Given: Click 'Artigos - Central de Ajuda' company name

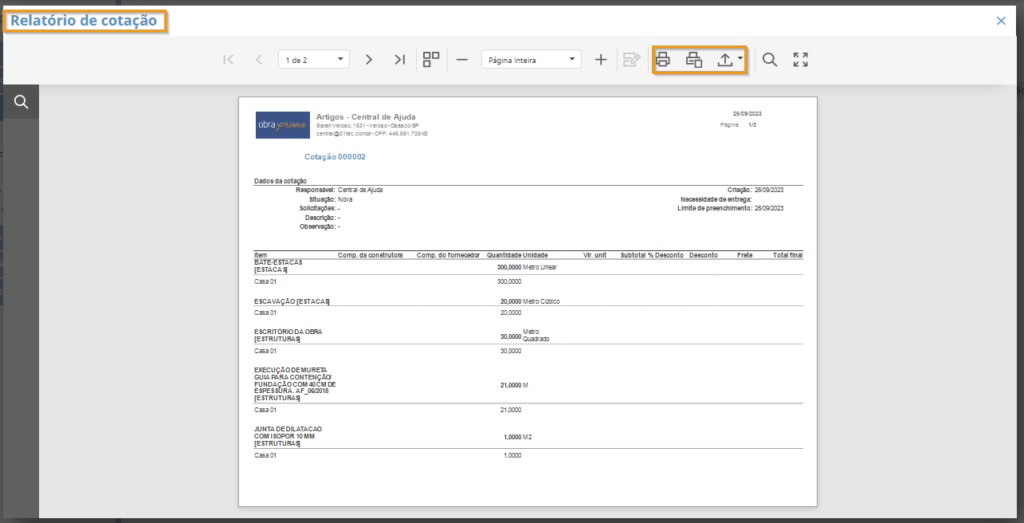Looking at the screenshot, I should point(366,117).
